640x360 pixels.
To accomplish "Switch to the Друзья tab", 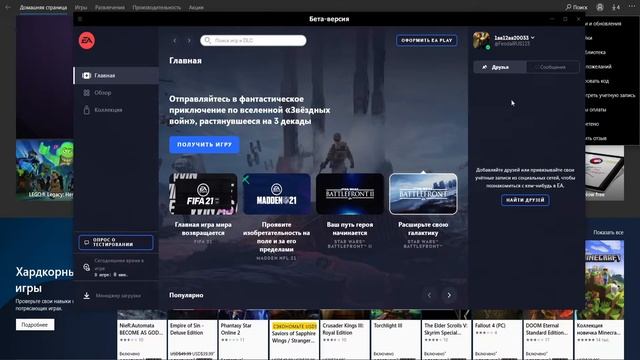I will pos(500,67).
